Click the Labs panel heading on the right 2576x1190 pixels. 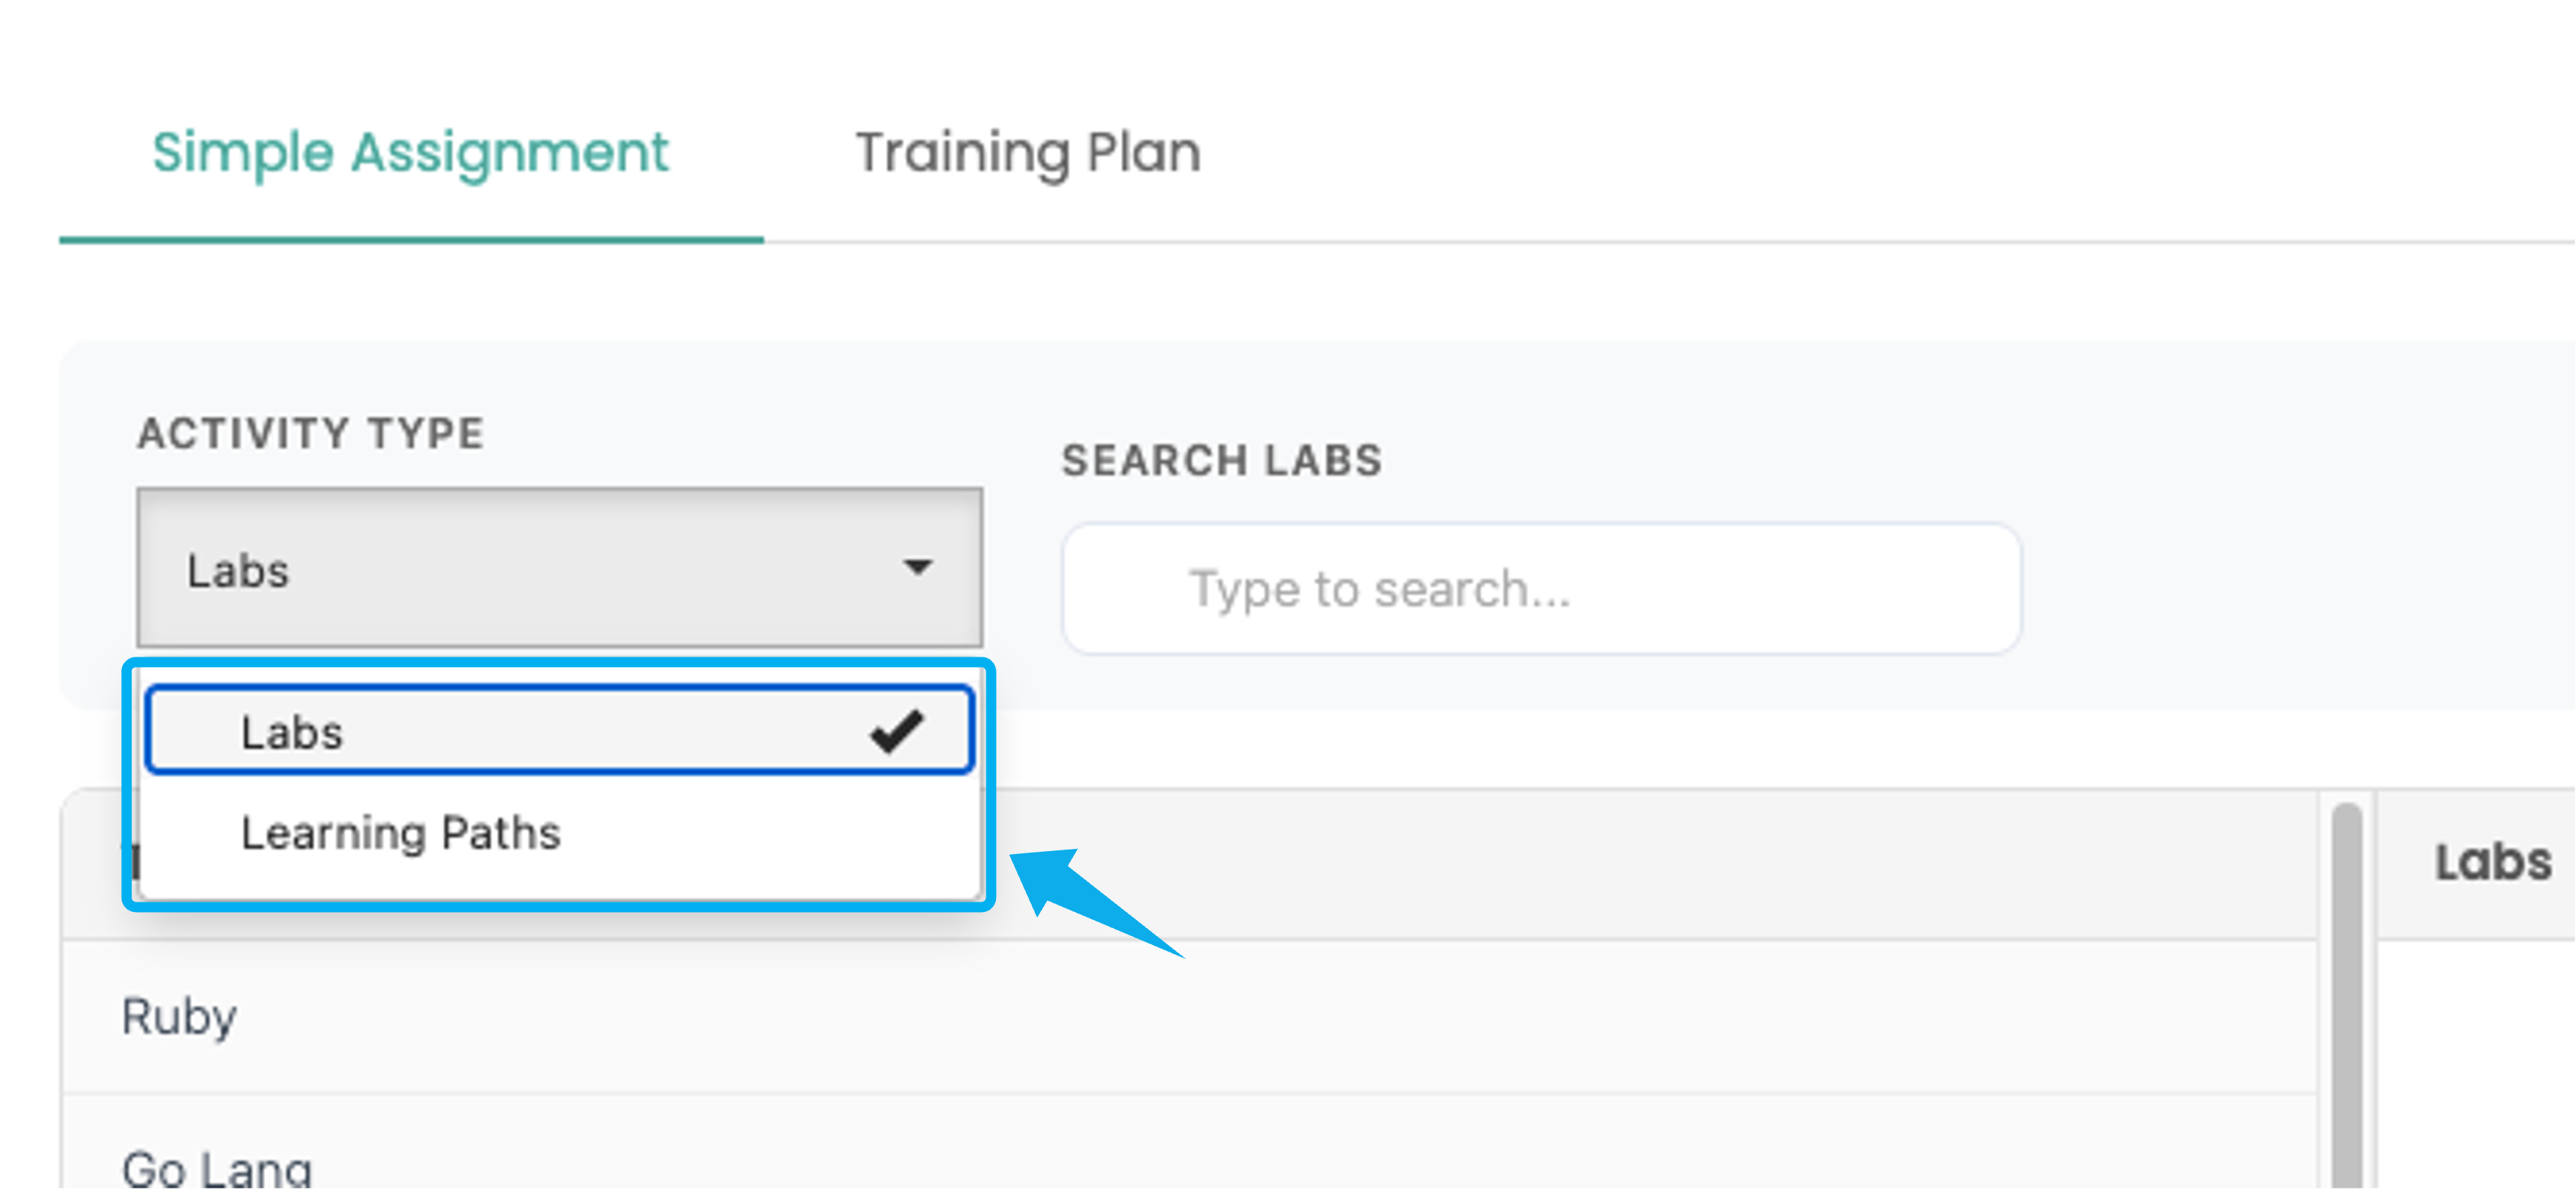[2492, 862]
